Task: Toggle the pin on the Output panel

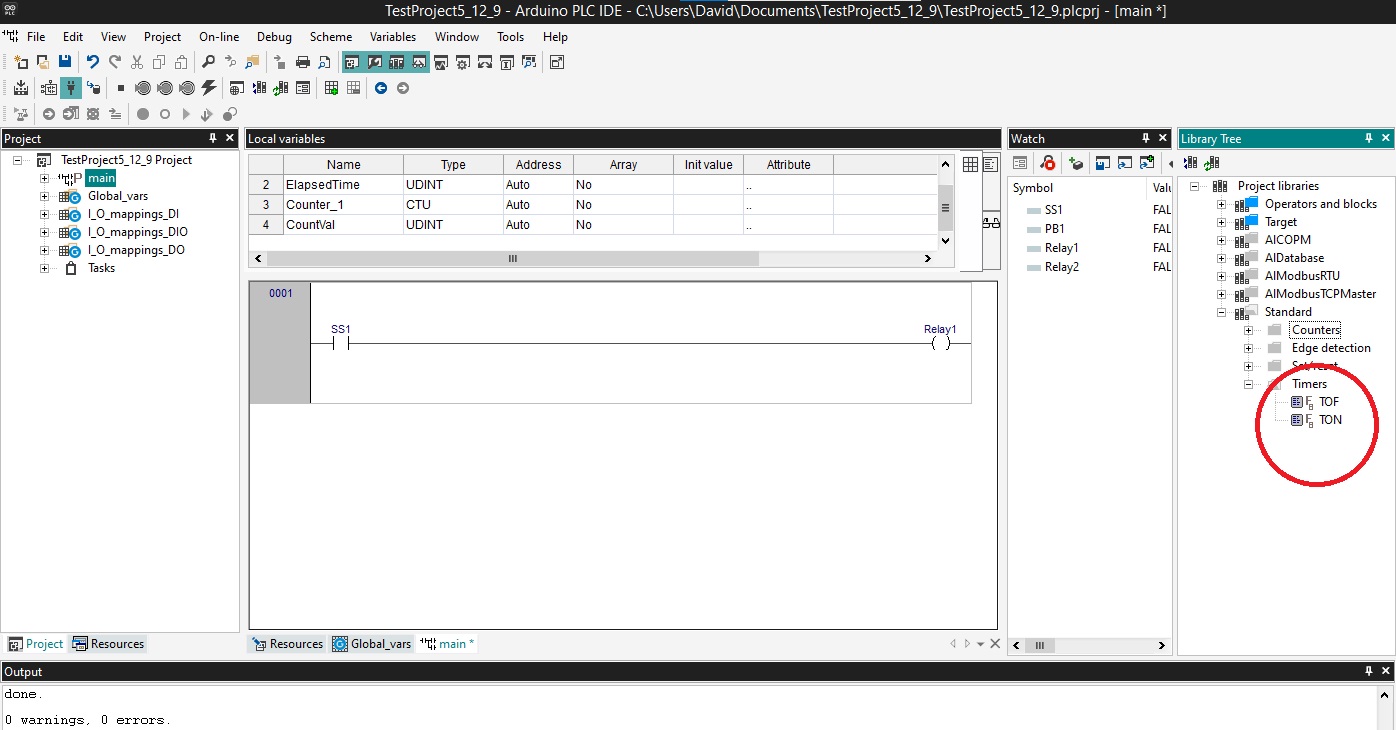Action: pos(1368,671)
